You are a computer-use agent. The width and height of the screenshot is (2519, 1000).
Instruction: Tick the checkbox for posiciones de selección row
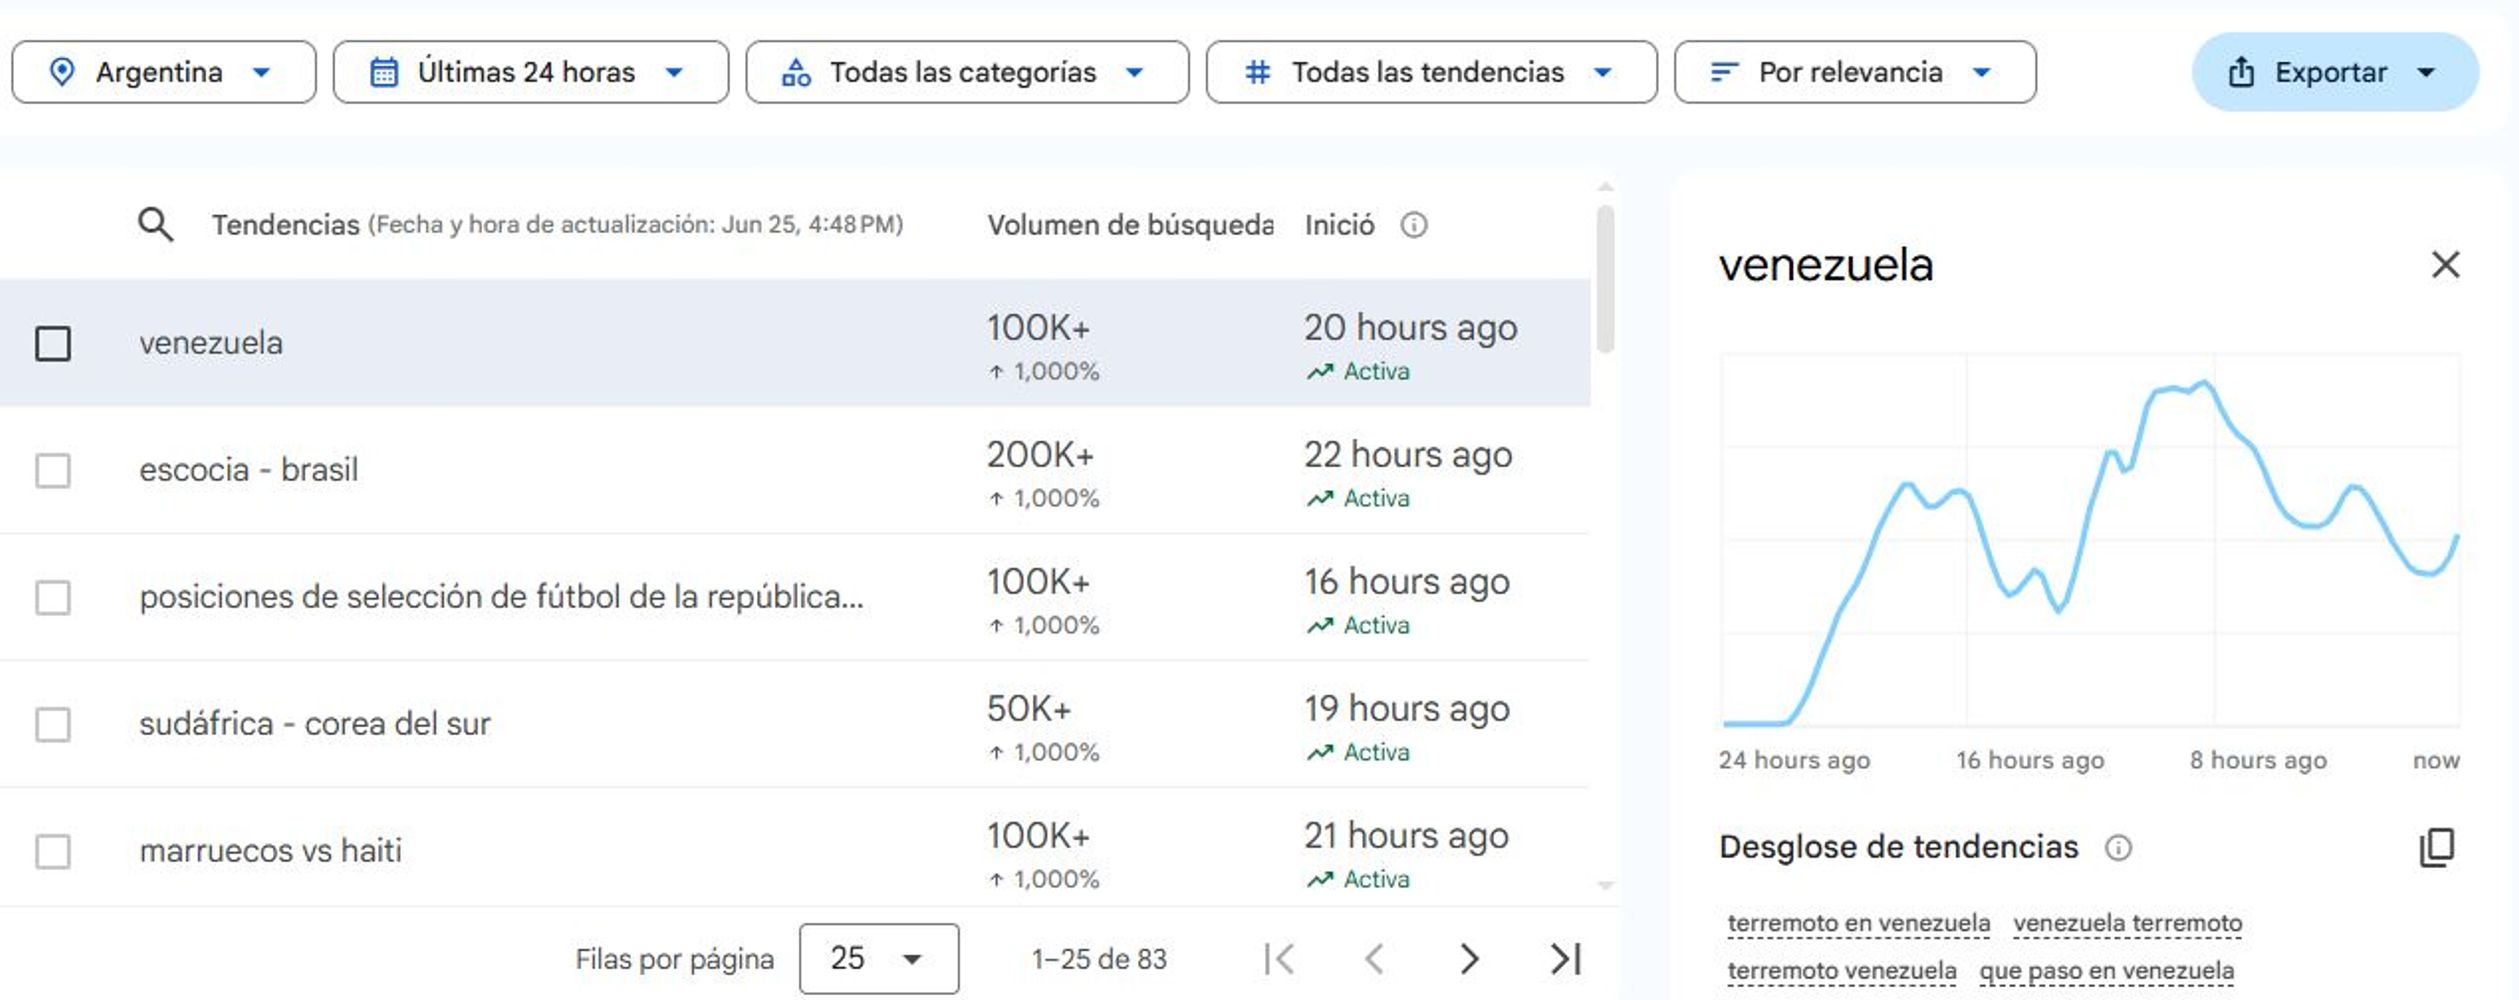coord(53,597)
